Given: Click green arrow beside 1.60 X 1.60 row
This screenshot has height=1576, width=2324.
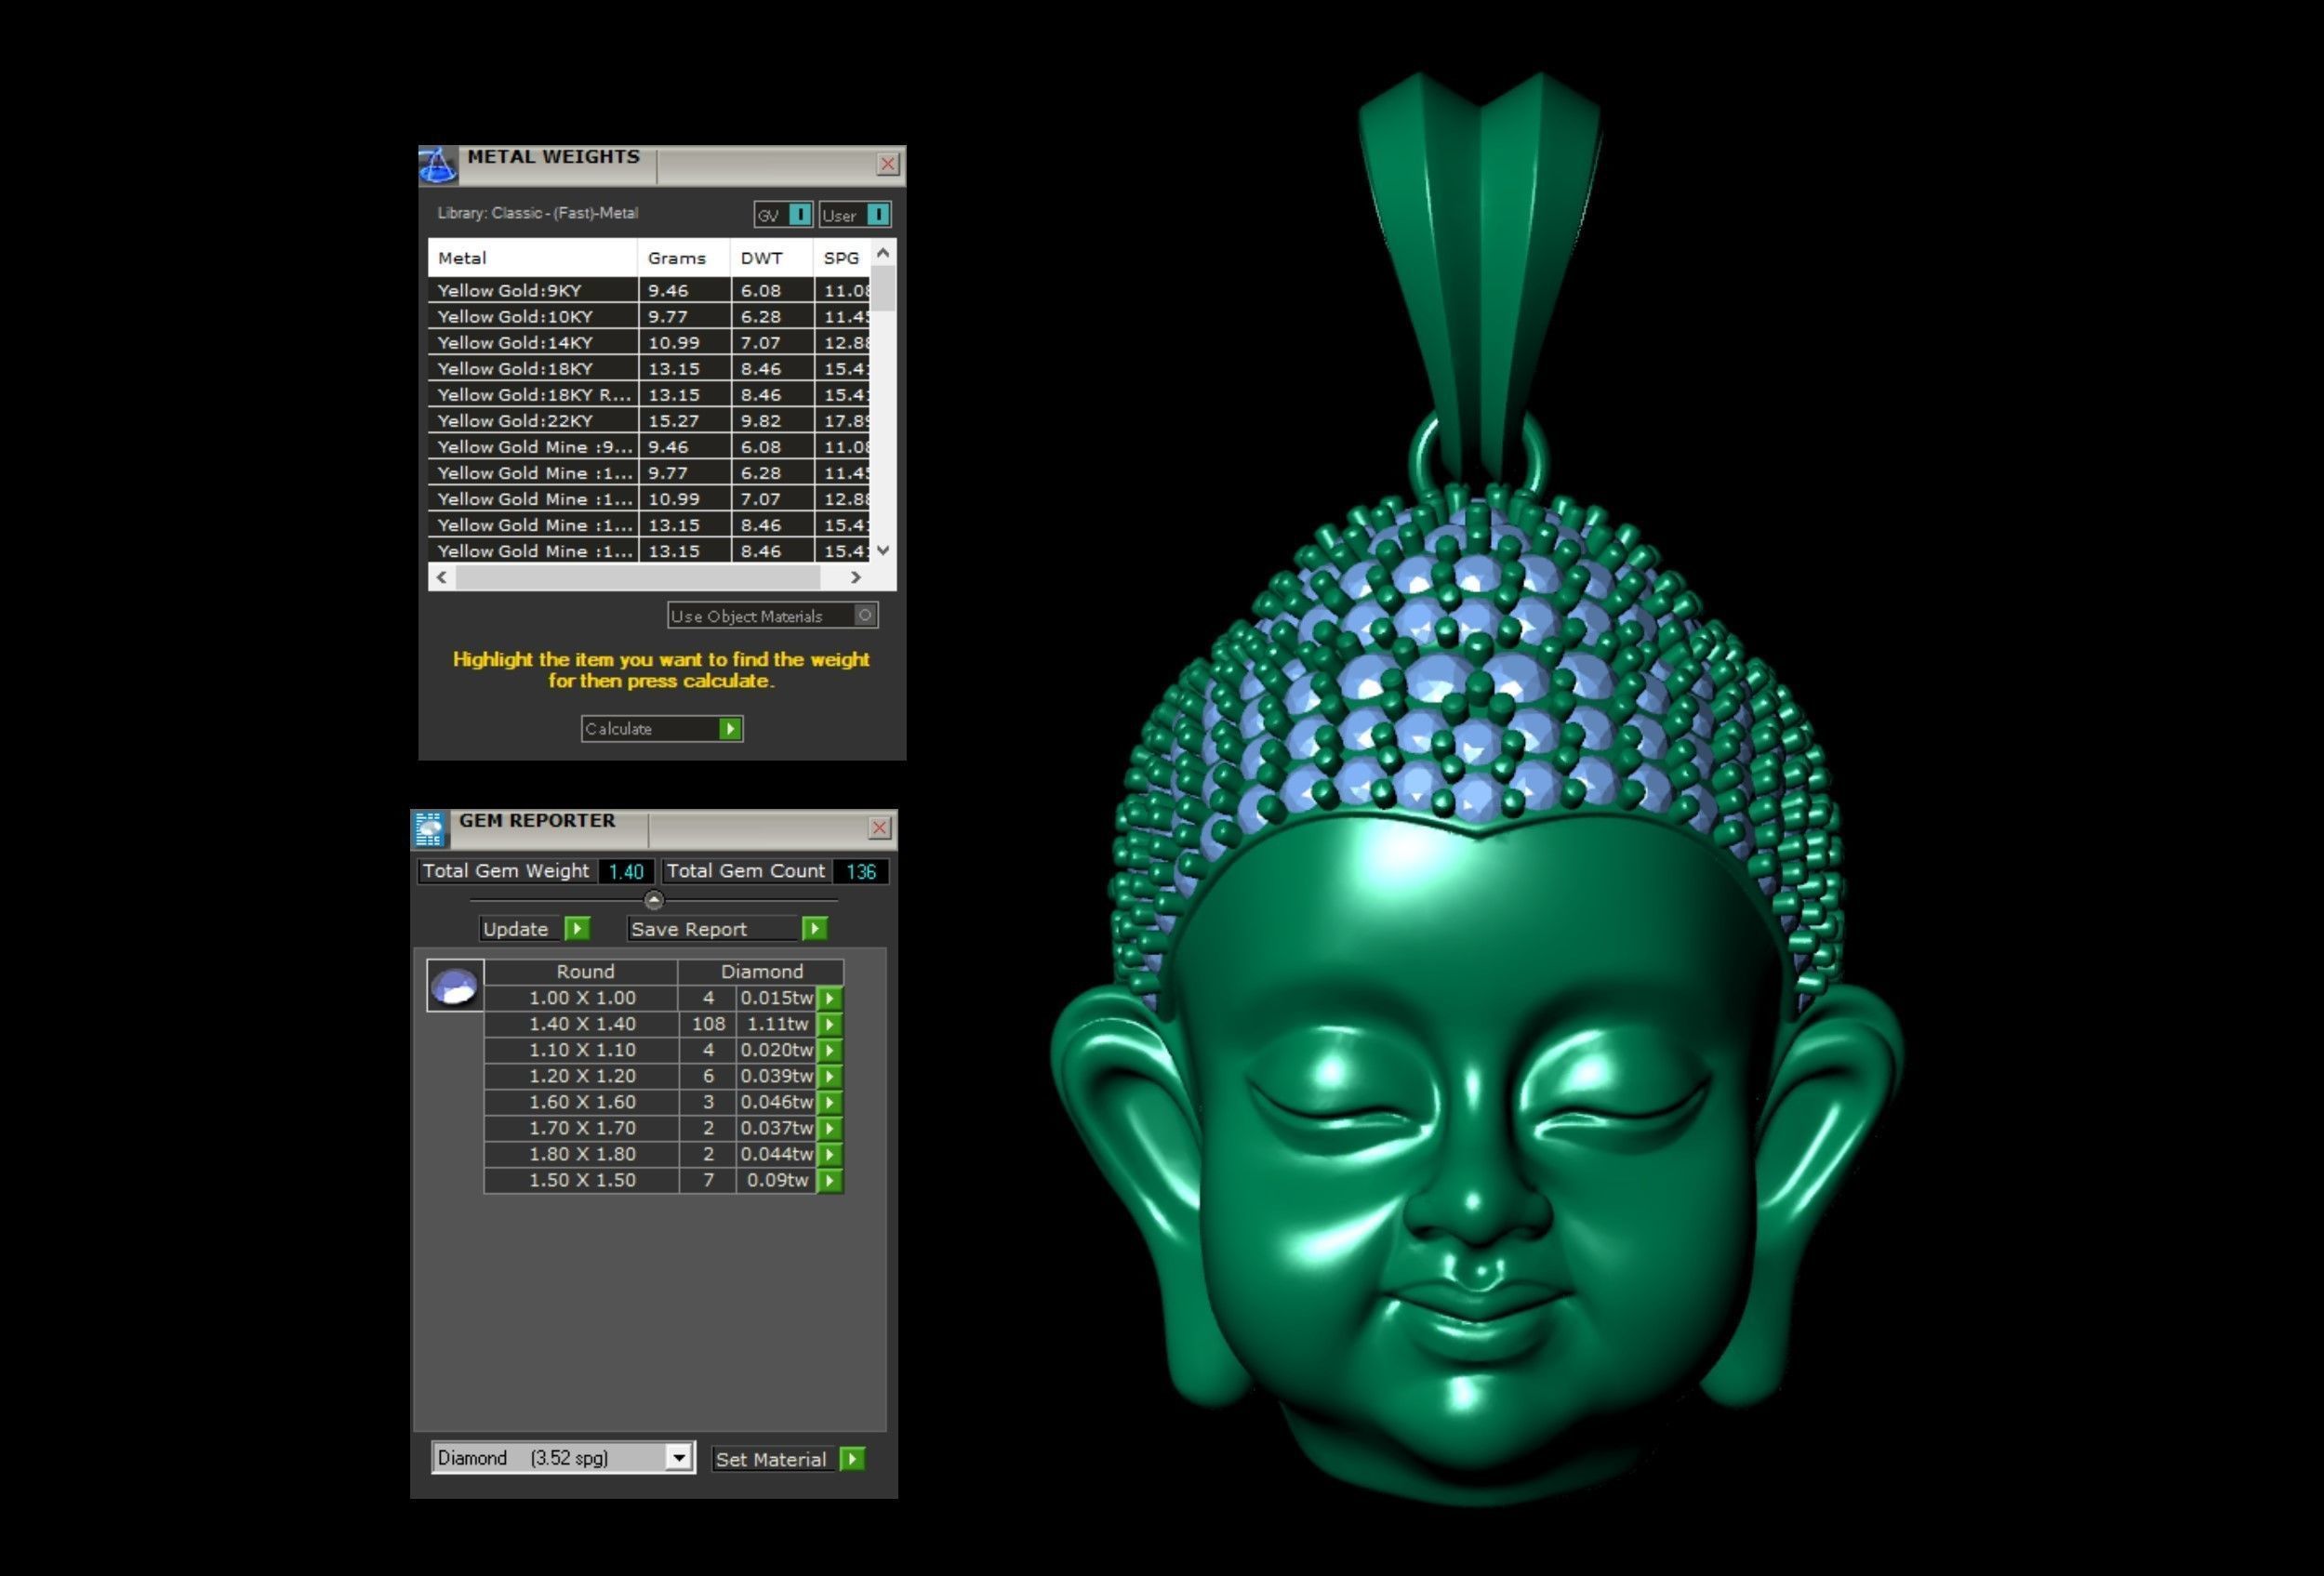Looking at the screenshot, I should 830,1102.
